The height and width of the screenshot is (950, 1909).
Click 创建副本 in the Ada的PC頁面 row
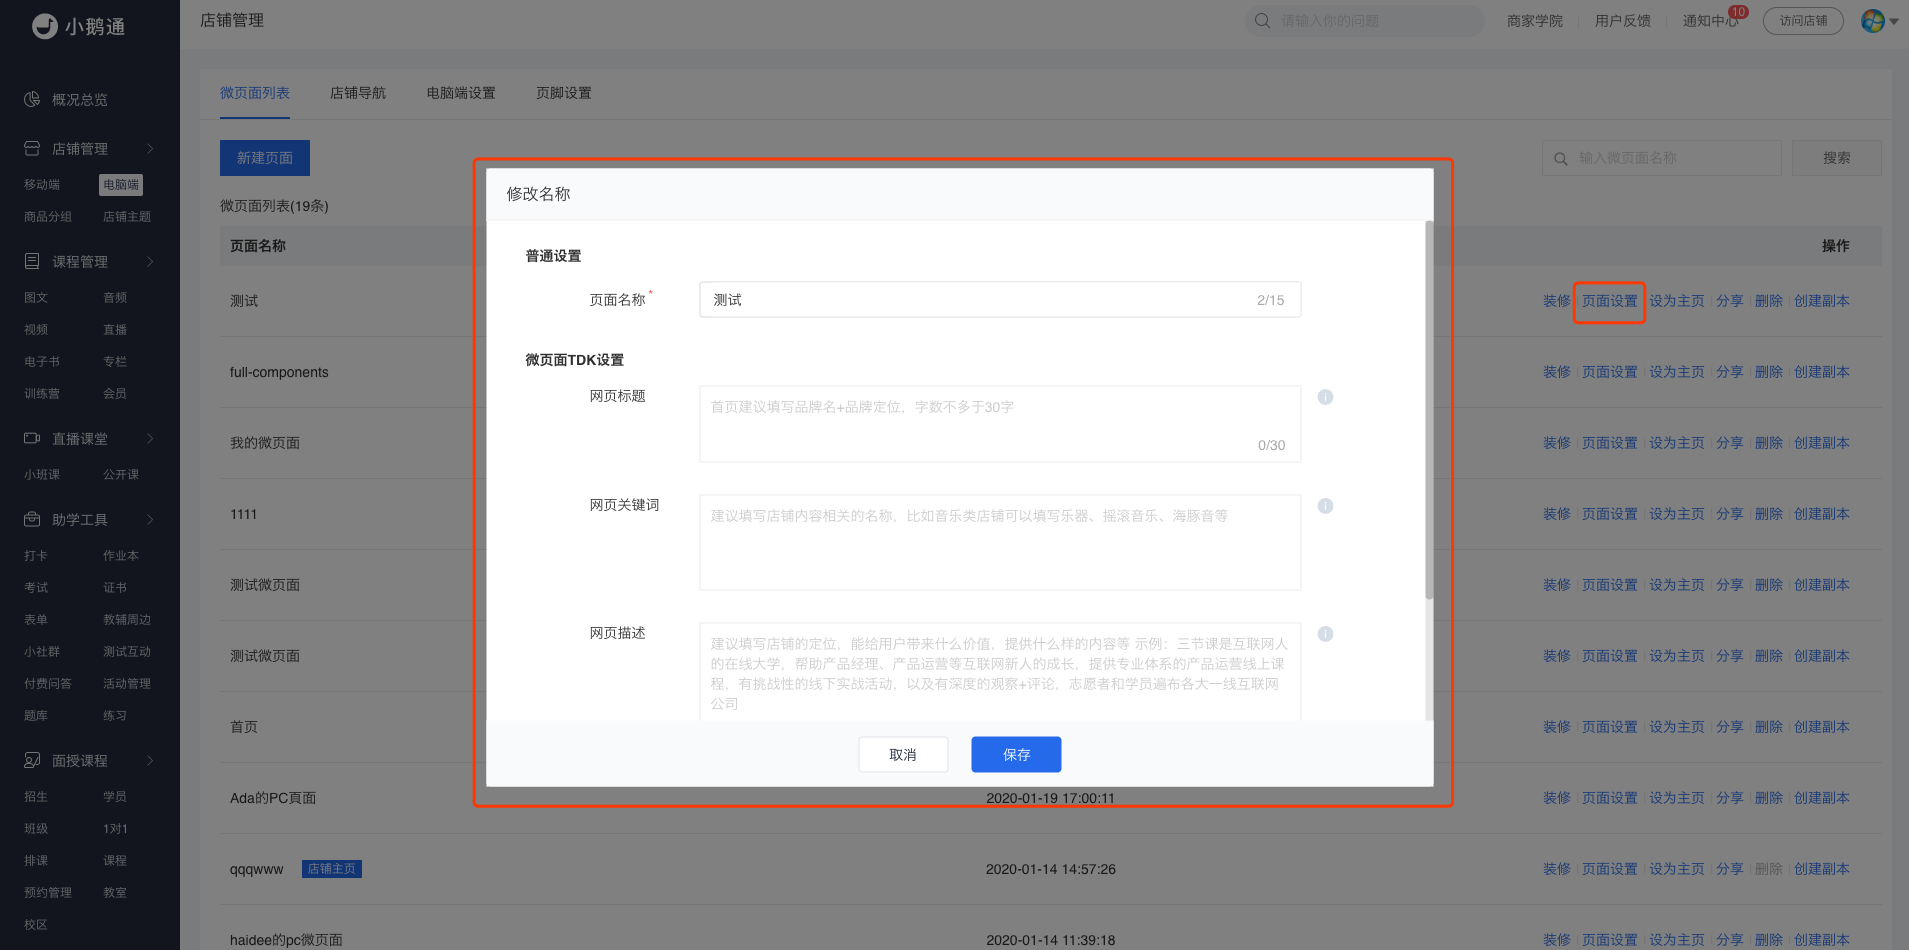[x=1821, y=798]
